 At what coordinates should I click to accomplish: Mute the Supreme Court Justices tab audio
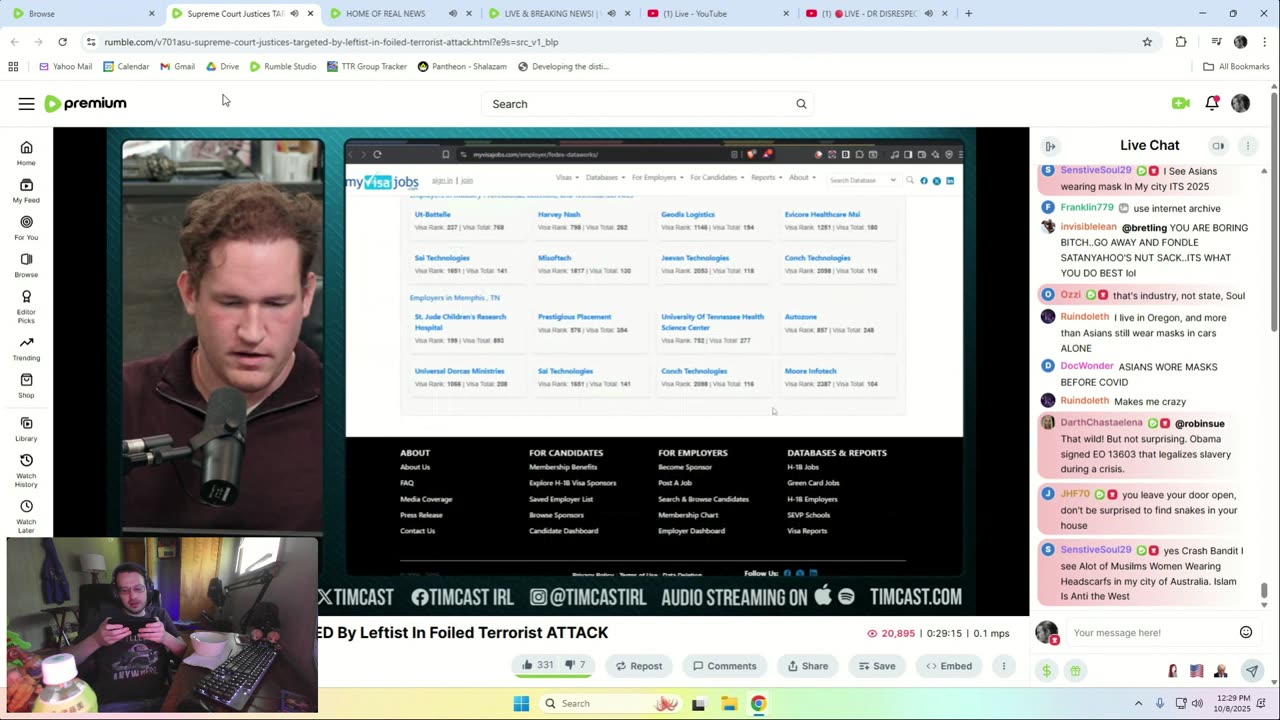tap(294, 14)
